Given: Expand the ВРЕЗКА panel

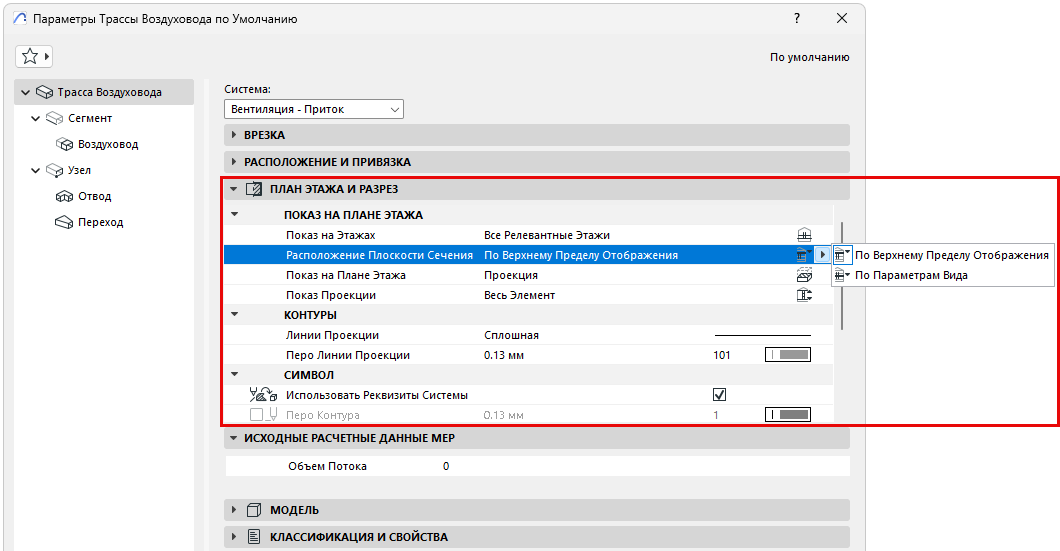Looking at the screenshot, I should point(234,135).
